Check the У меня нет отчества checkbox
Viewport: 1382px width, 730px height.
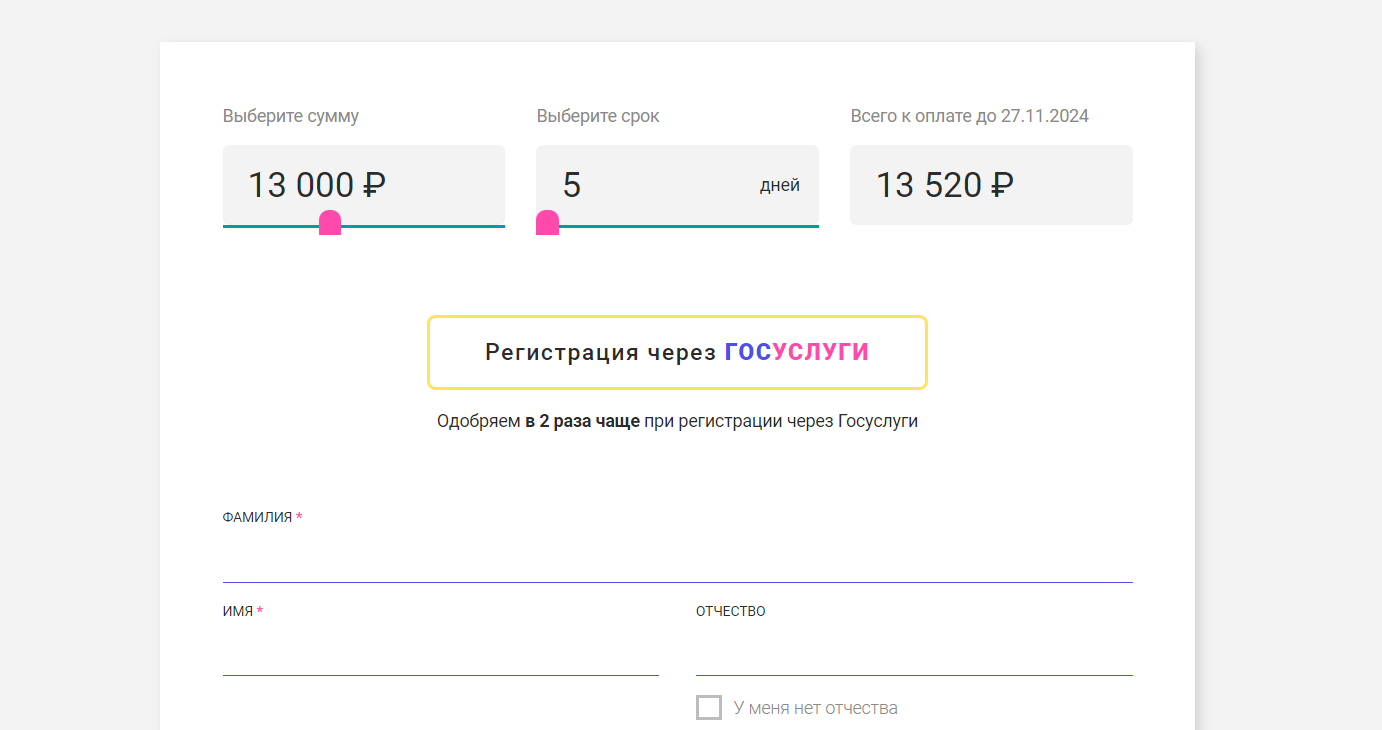(709, 708)
